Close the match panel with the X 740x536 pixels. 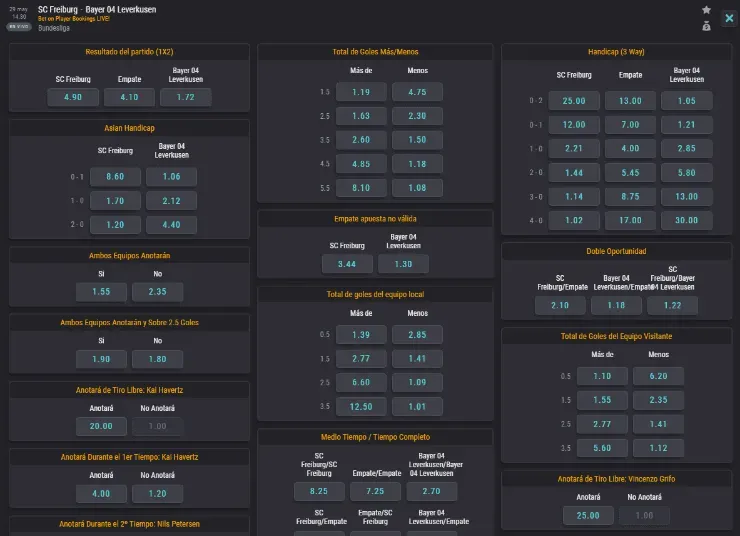[731, 18]
